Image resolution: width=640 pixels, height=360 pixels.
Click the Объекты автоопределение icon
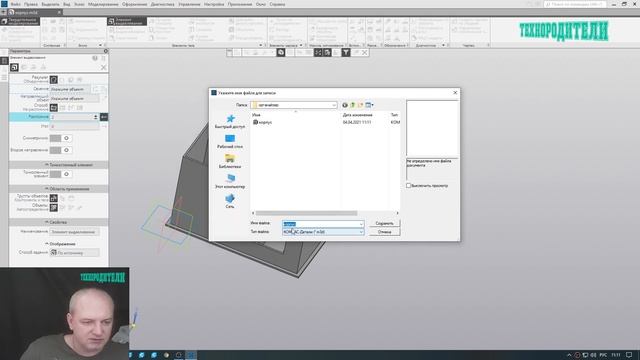coord(53,208)
